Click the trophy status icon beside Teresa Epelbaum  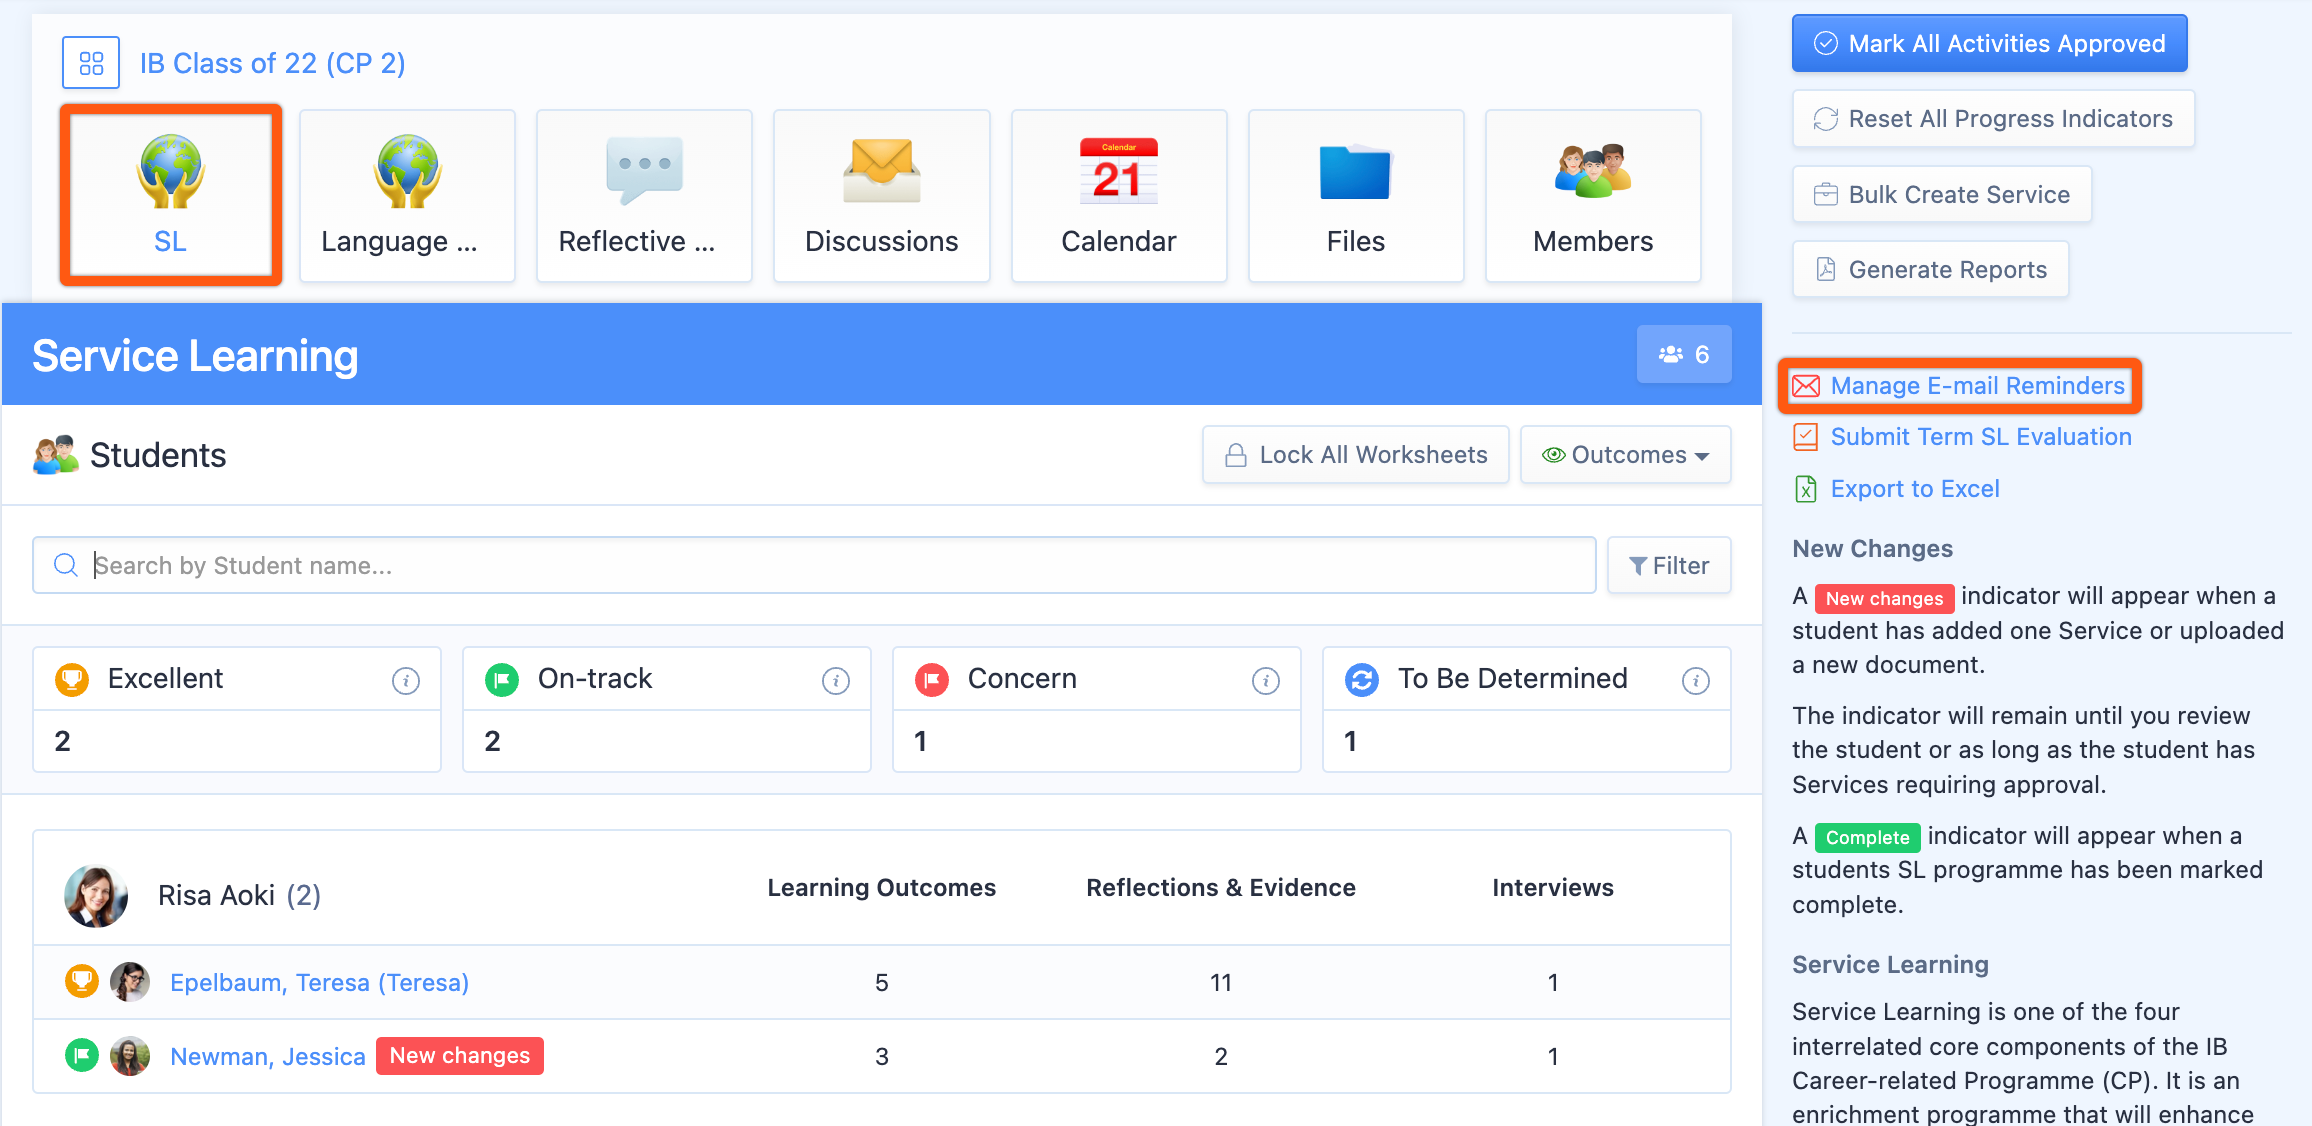tap(82, 982)
